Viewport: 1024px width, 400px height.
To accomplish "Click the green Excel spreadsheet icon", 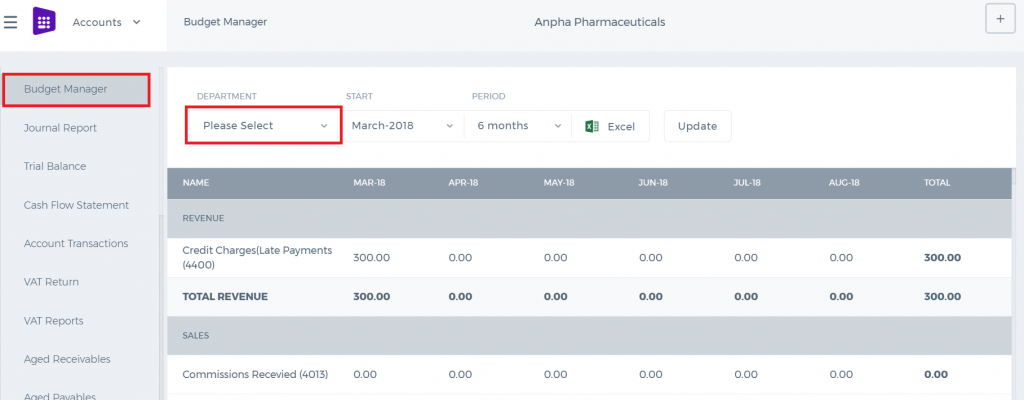I will click(592, 126).
